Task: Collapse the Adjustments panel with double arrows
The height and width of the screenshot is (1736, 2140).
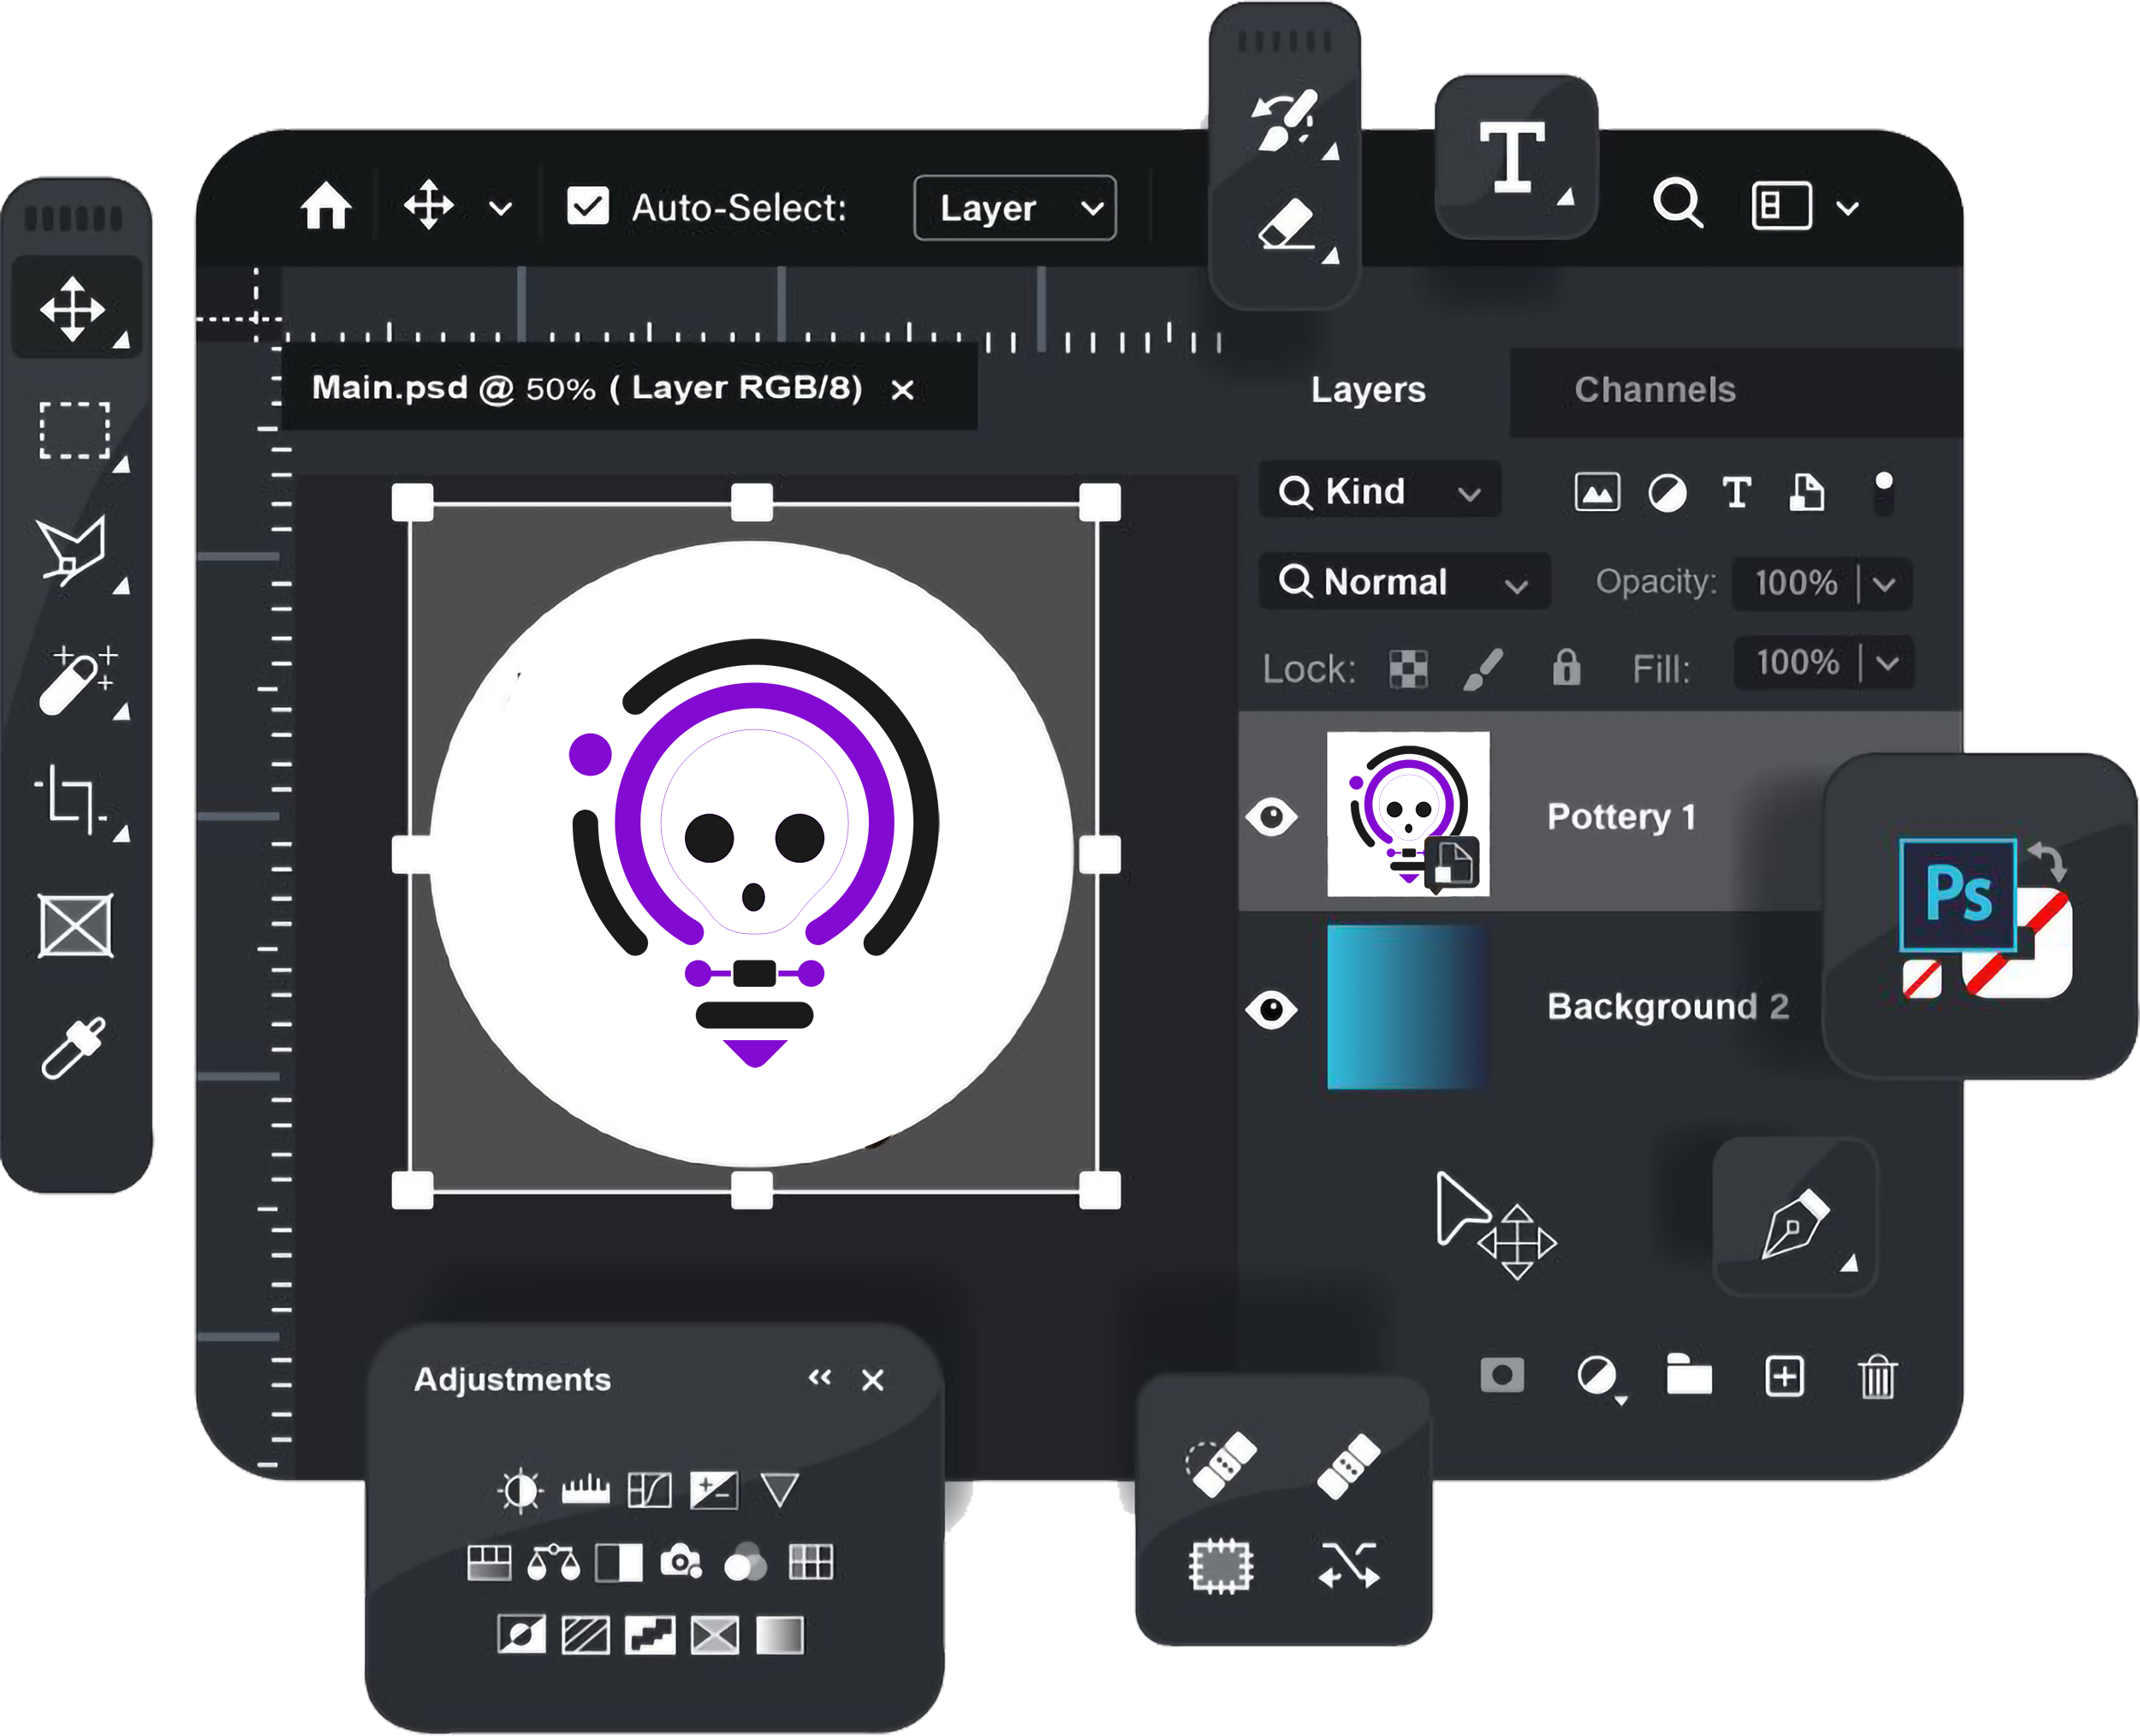Action: (x=819, y=1378)
